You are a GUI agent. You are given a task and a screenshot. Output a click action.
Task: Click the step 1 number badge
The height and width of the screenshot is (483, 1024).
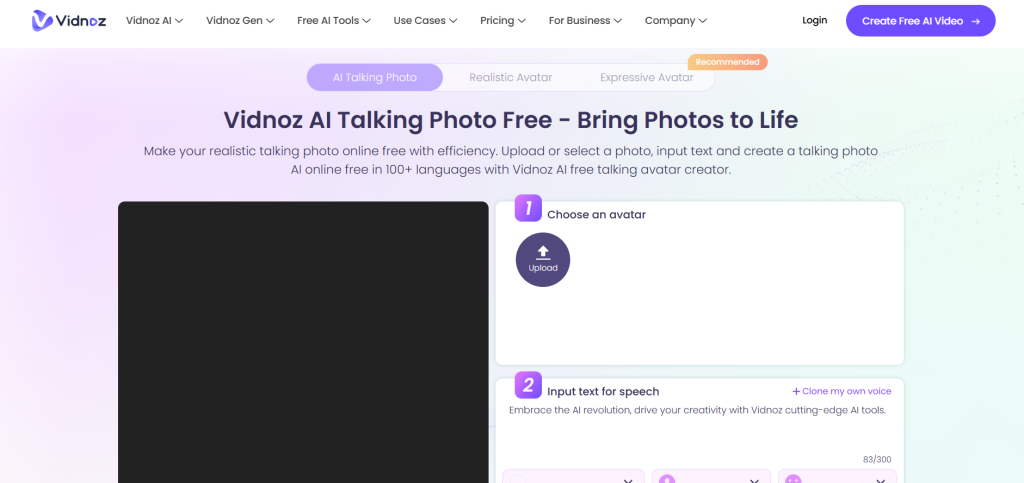click(x=527, y=208)
